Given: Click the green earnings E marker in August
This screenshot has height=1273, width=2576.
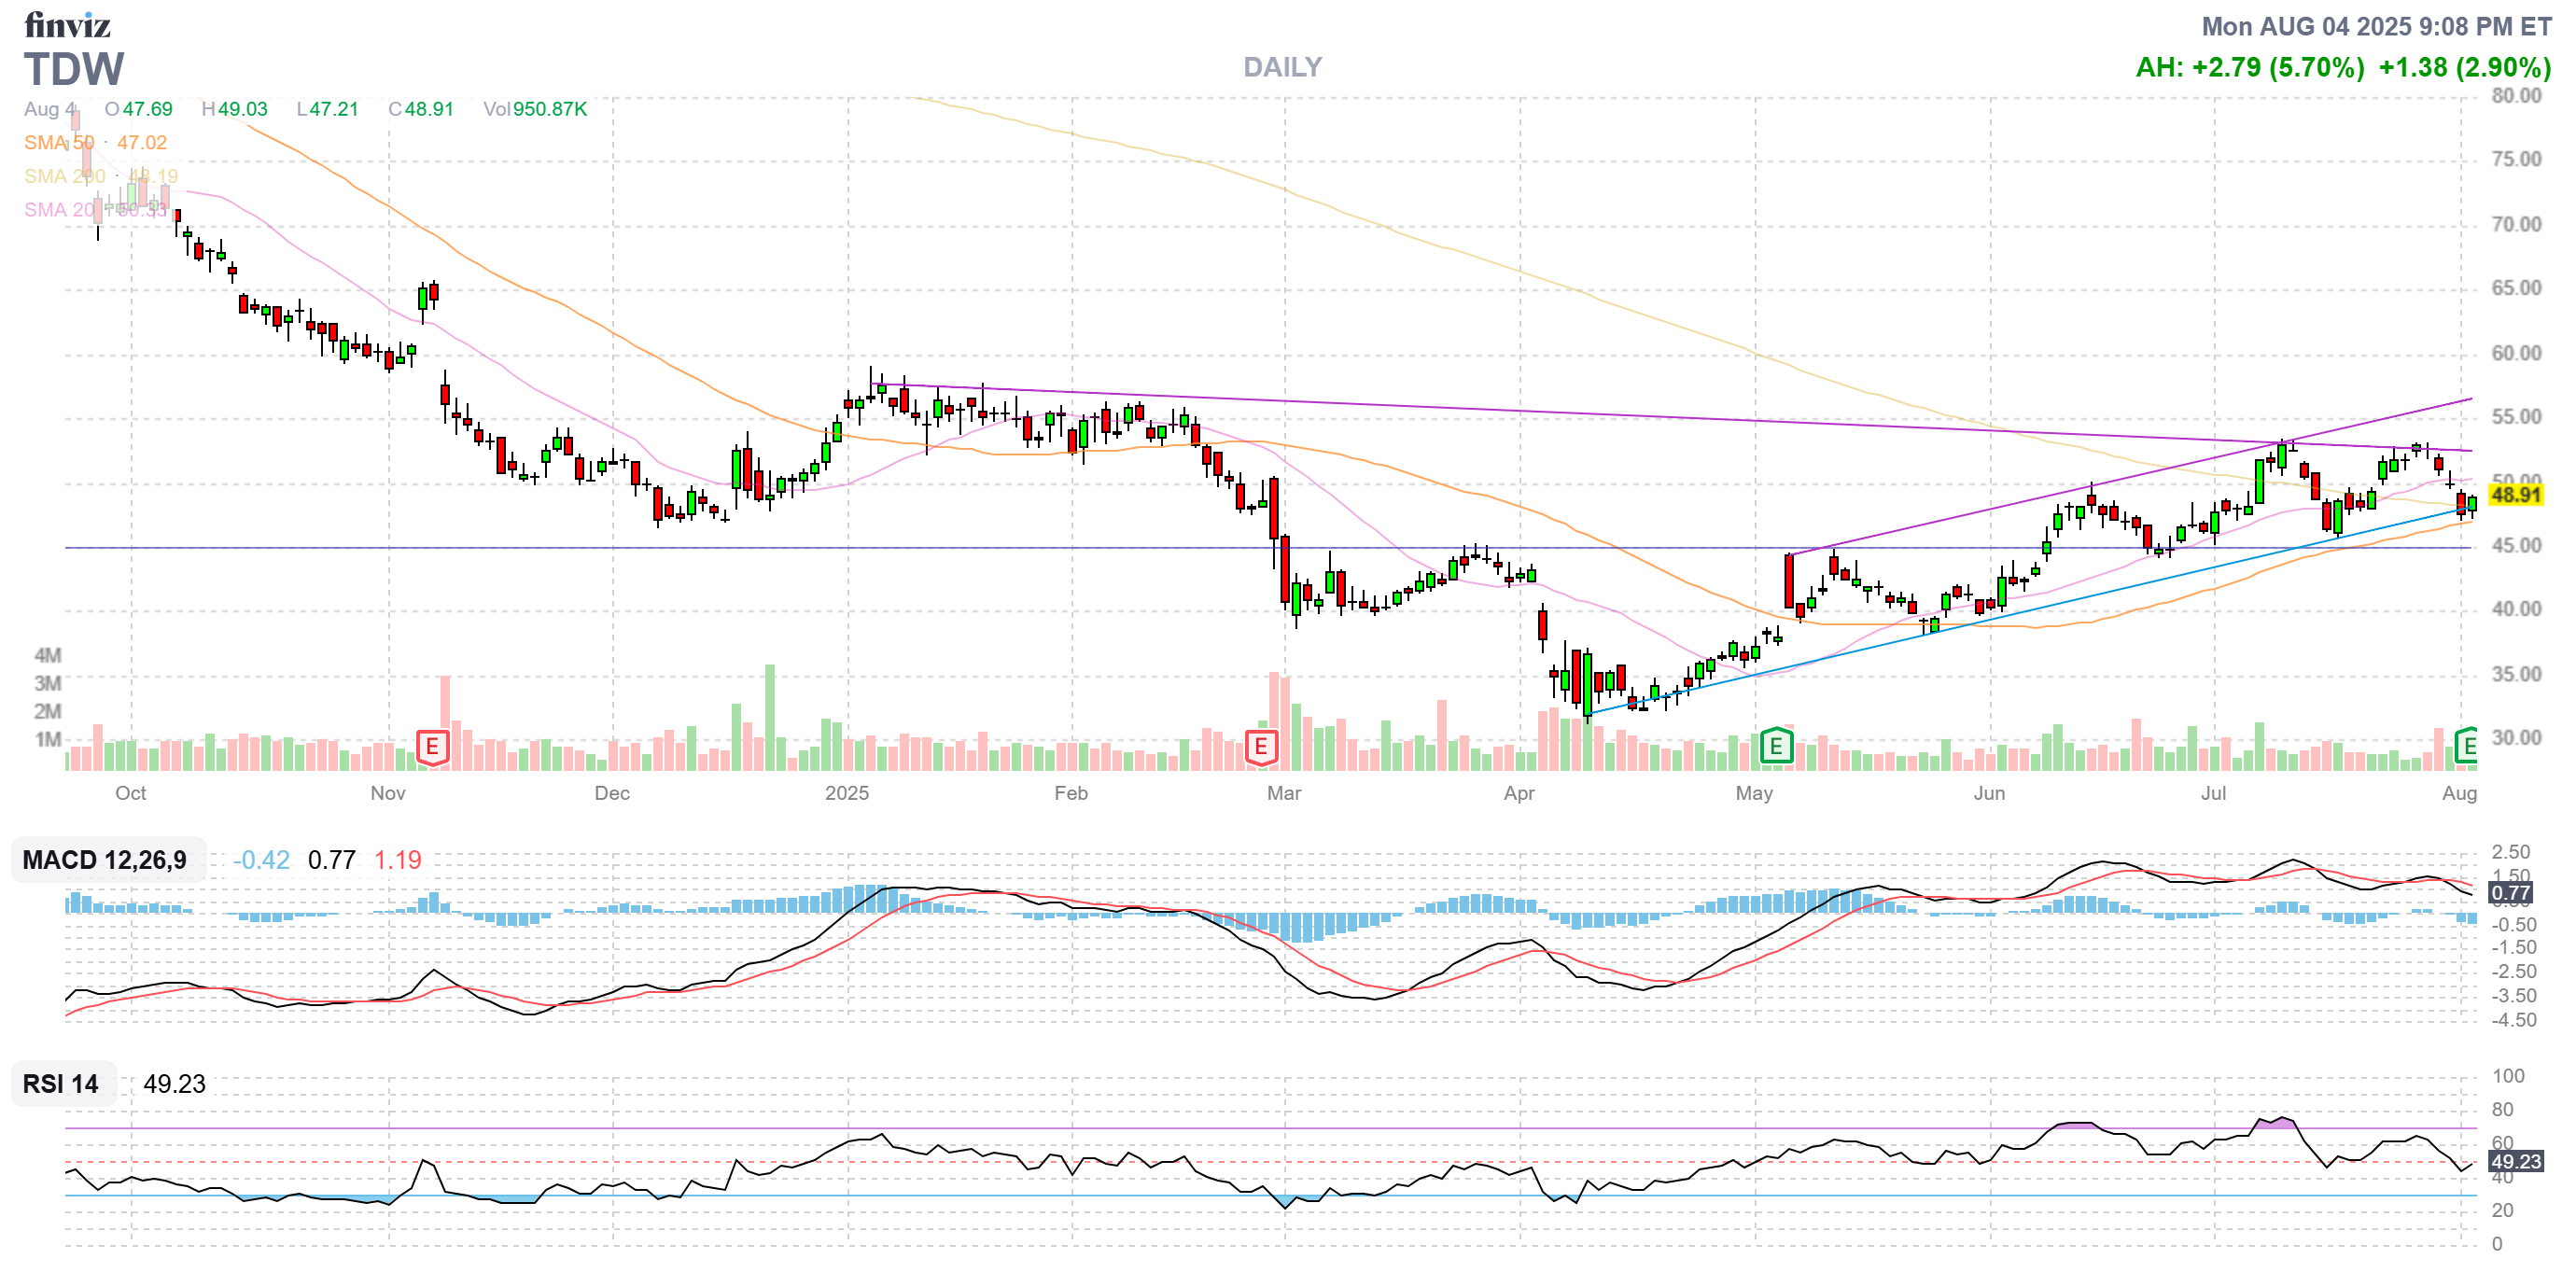Looking at the screenshot, I should [2466, 746].
